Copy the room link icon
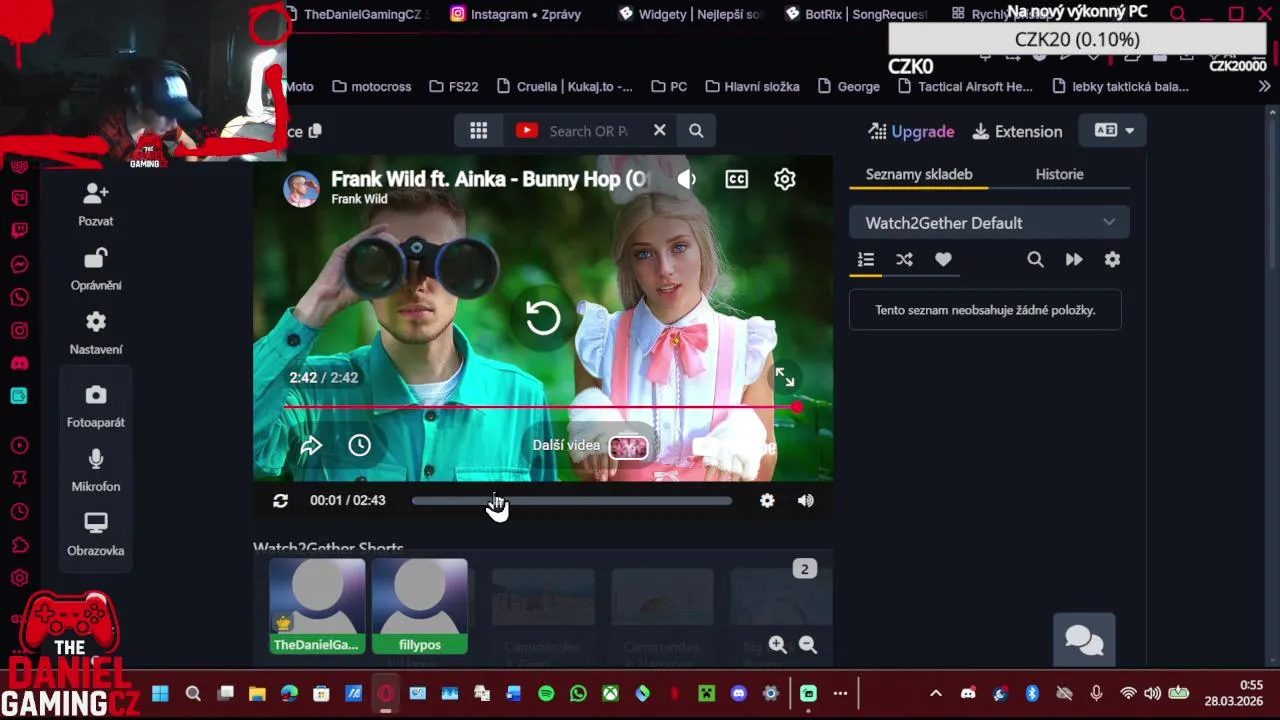Image resolution: width=1280 pixels, height=720 pixels. click(315, 131)
